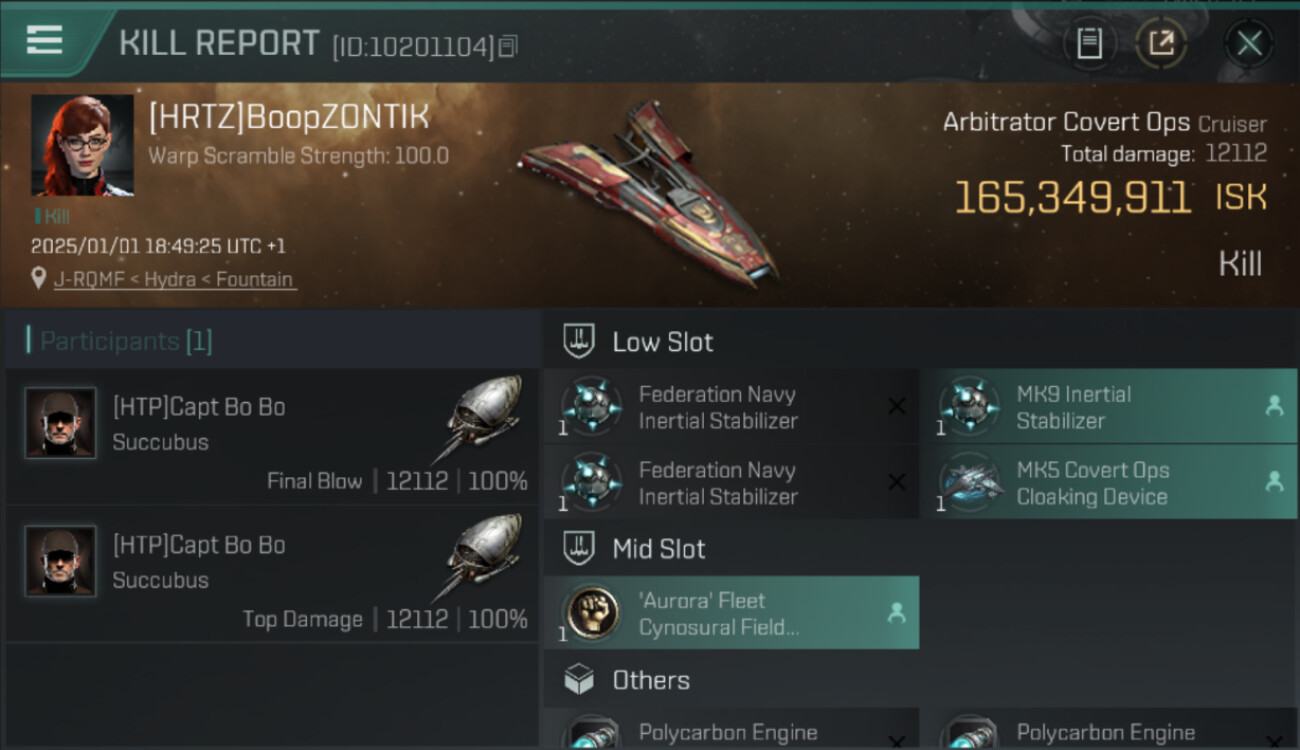Open the clipboard notes icon
The image size is (1300, 750).
1089,44
